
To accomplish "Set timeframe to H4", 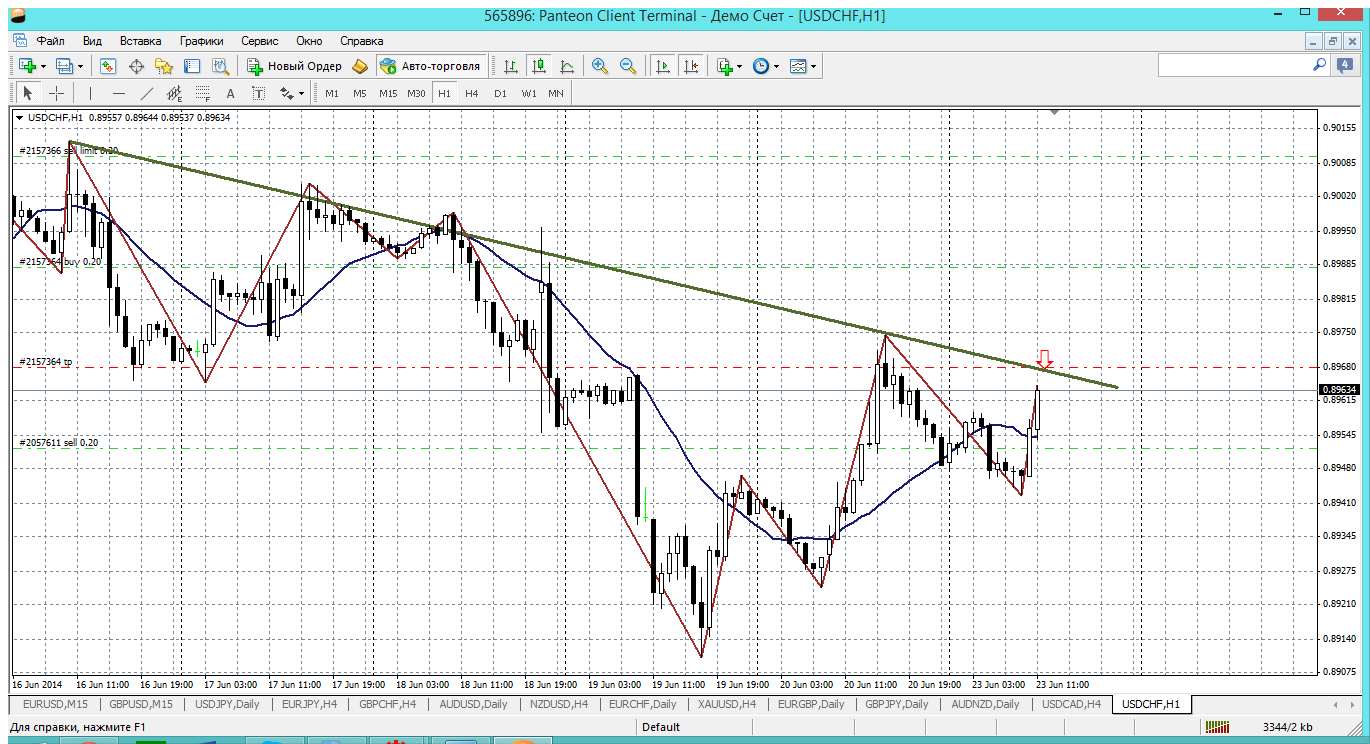I will 472,93.
